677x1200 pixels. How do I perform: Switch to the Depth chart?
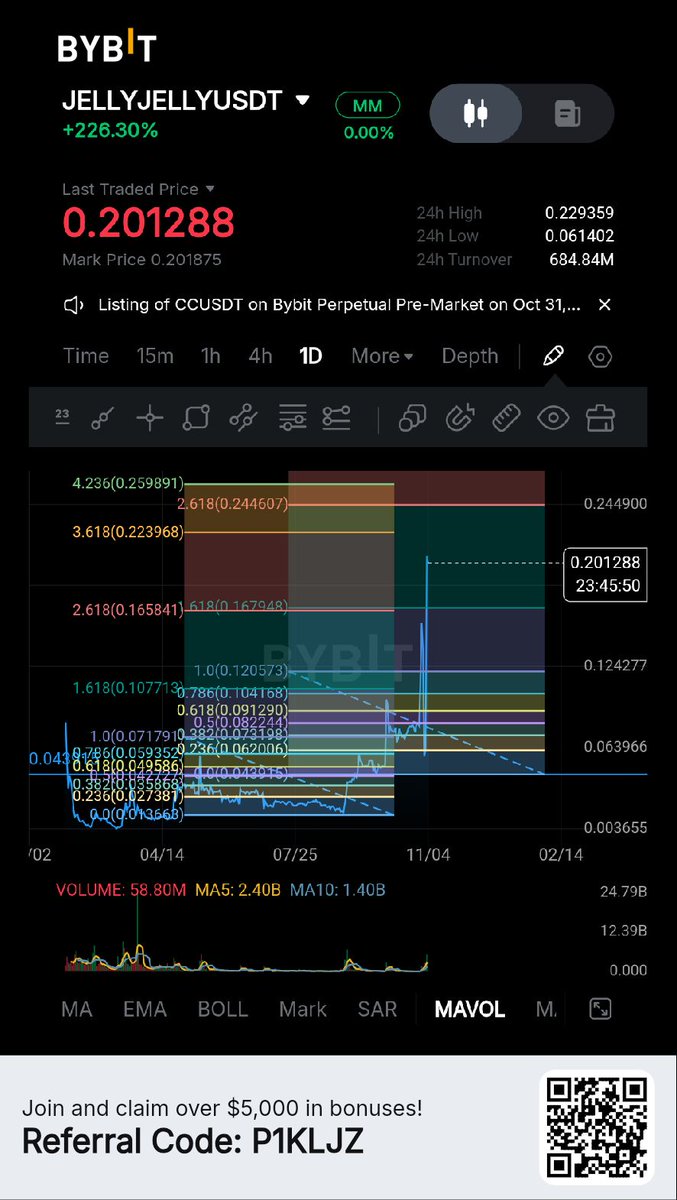470,356
